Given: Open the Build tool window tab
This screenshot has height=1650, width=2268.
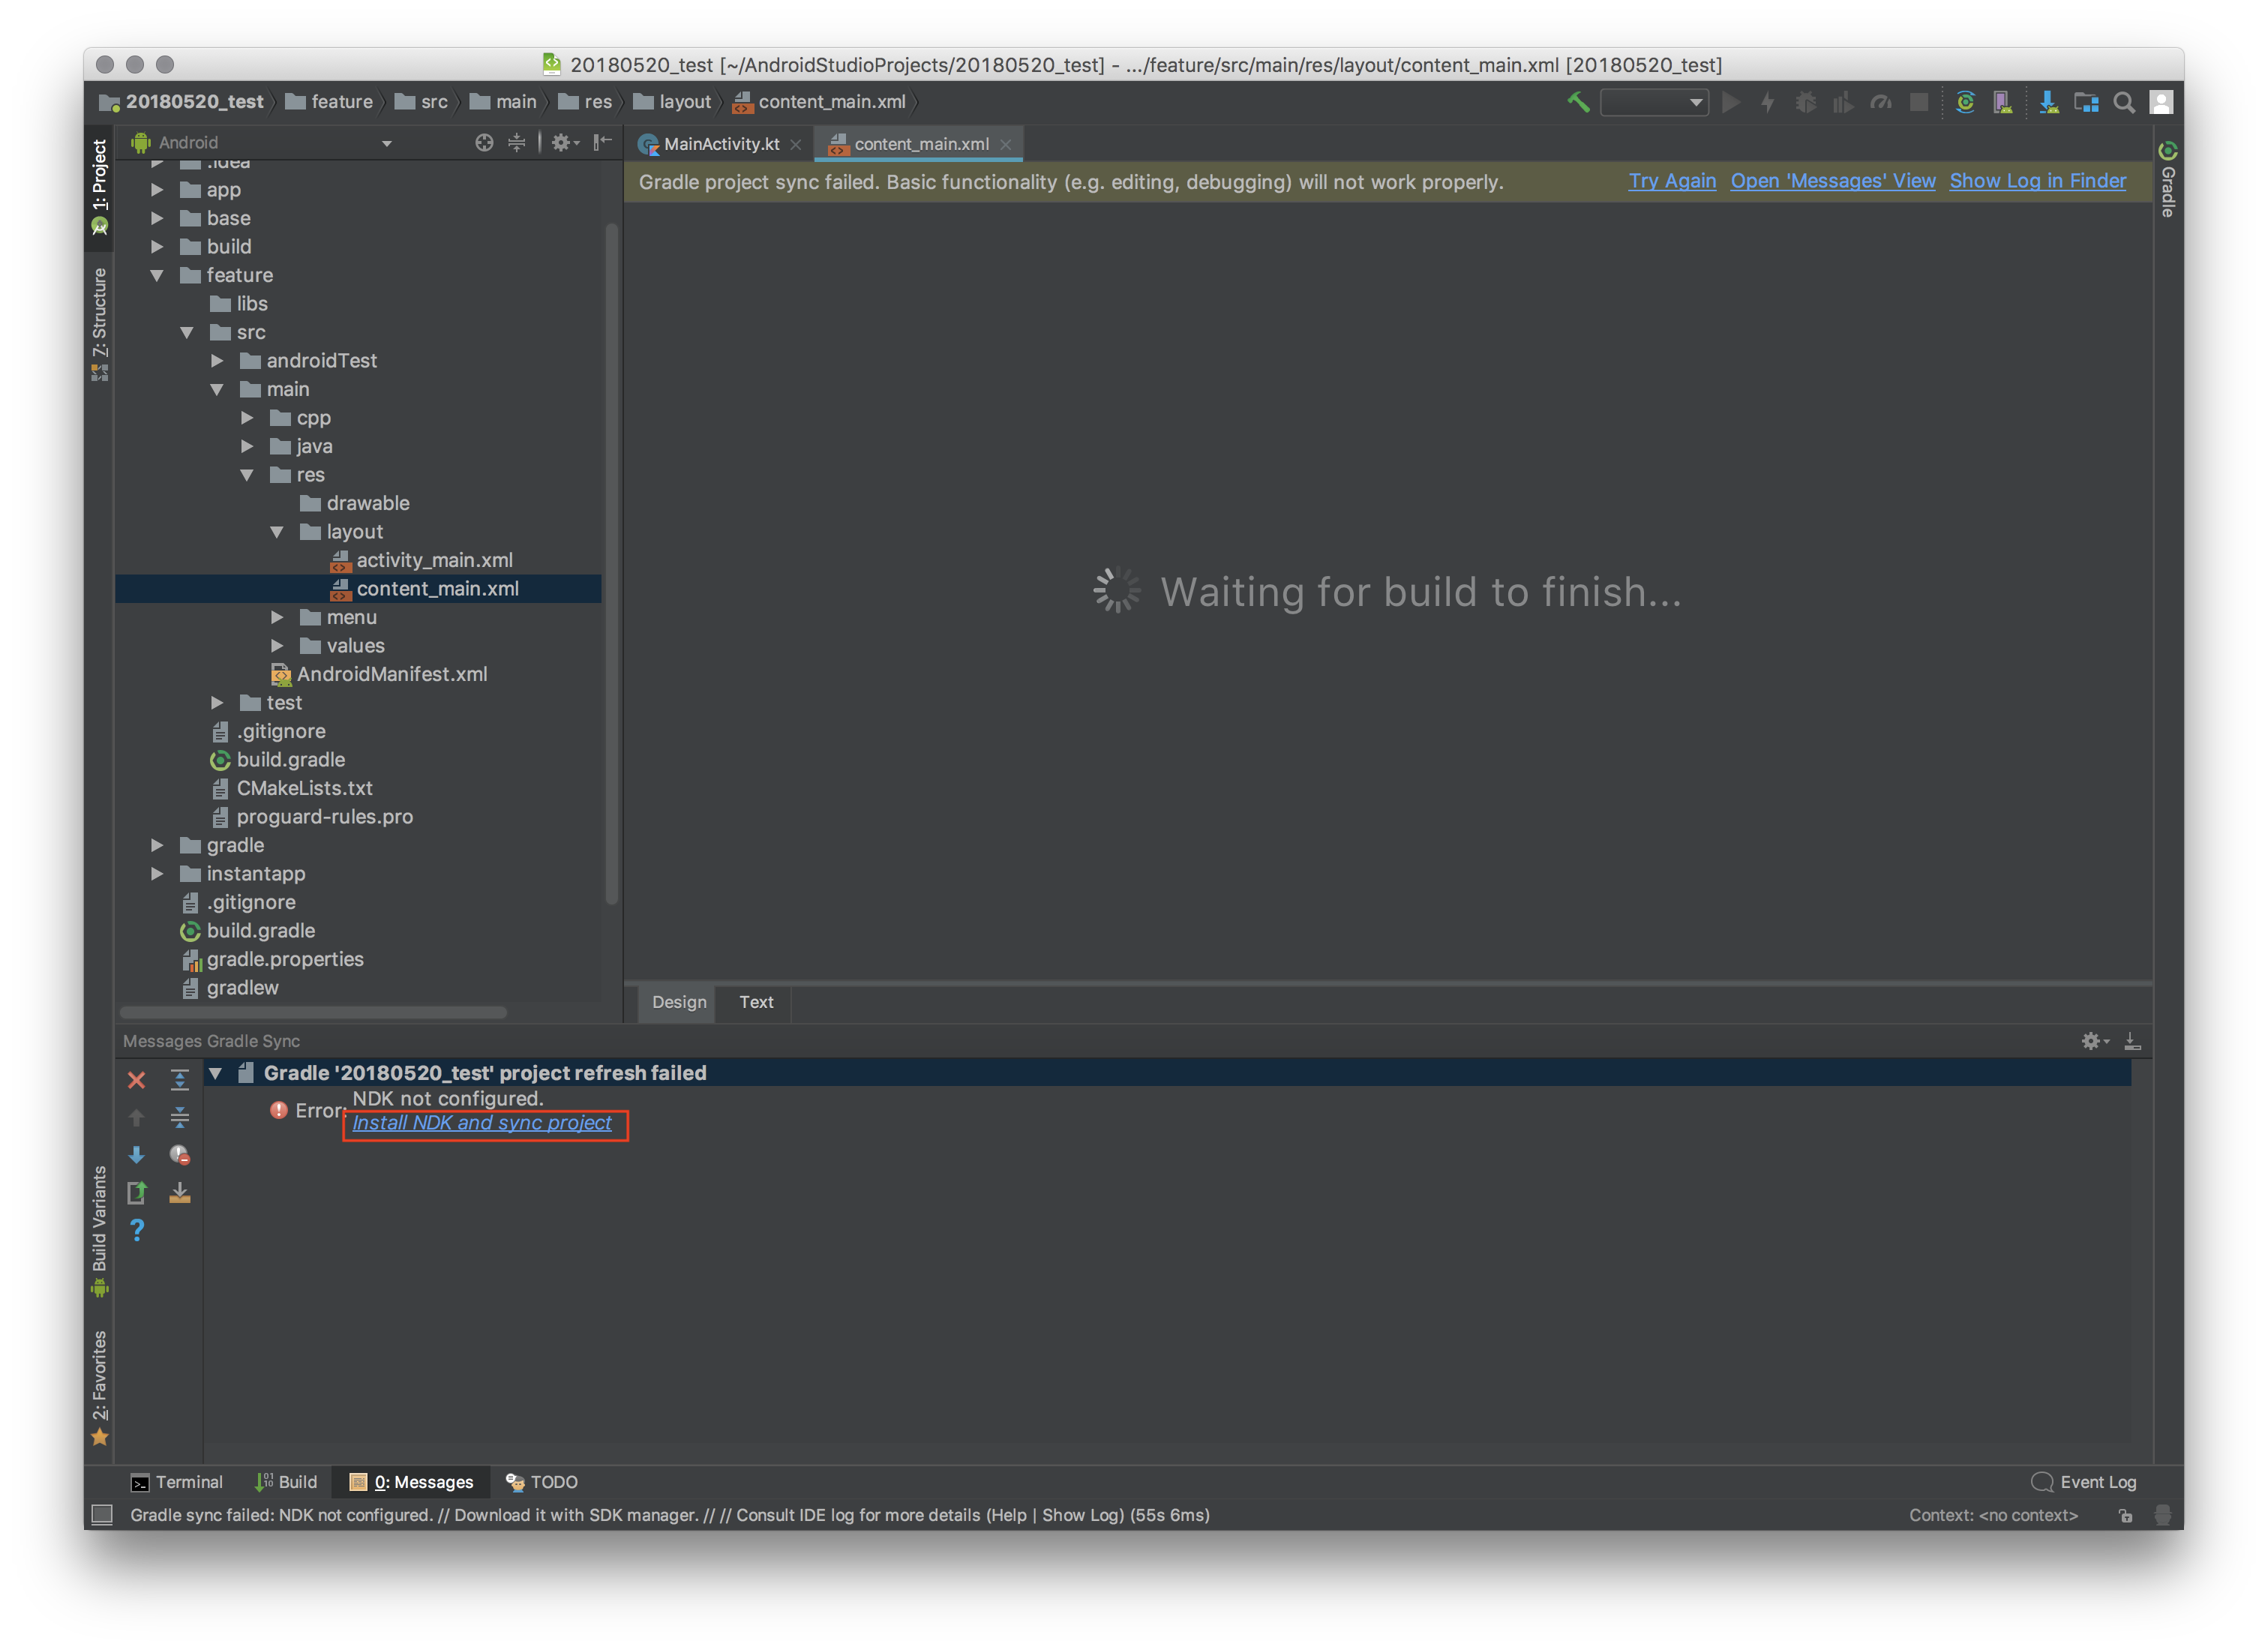Looking at the screenshot, I should click(x=286, y=1481).
